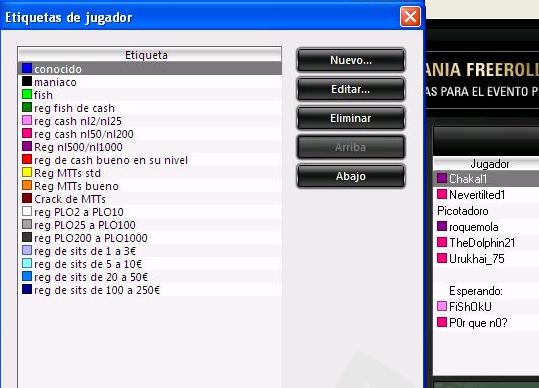
Task: Select reg cash nl50/nl200 label row
Action: point(150,134)
